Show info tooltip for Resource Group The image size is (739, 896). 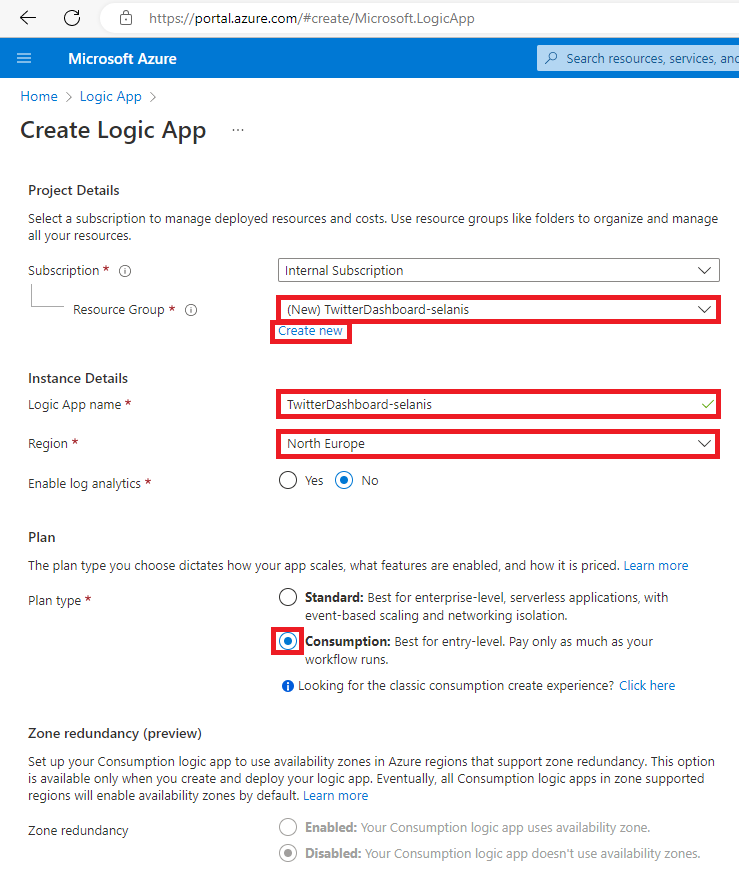191,310
